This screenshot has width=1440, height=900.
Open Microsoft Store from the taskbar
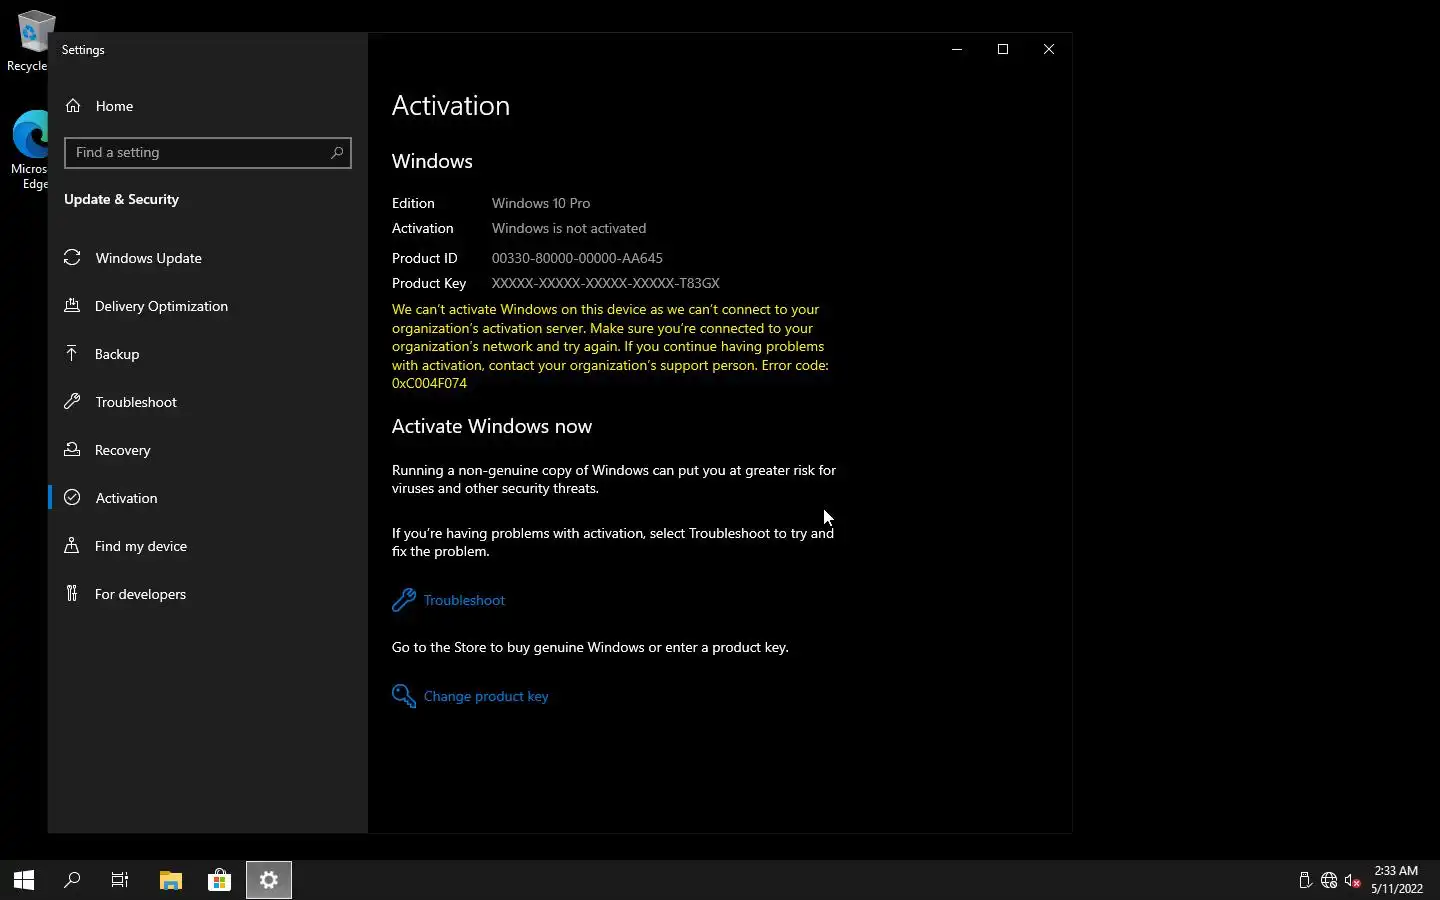[219, 880]
